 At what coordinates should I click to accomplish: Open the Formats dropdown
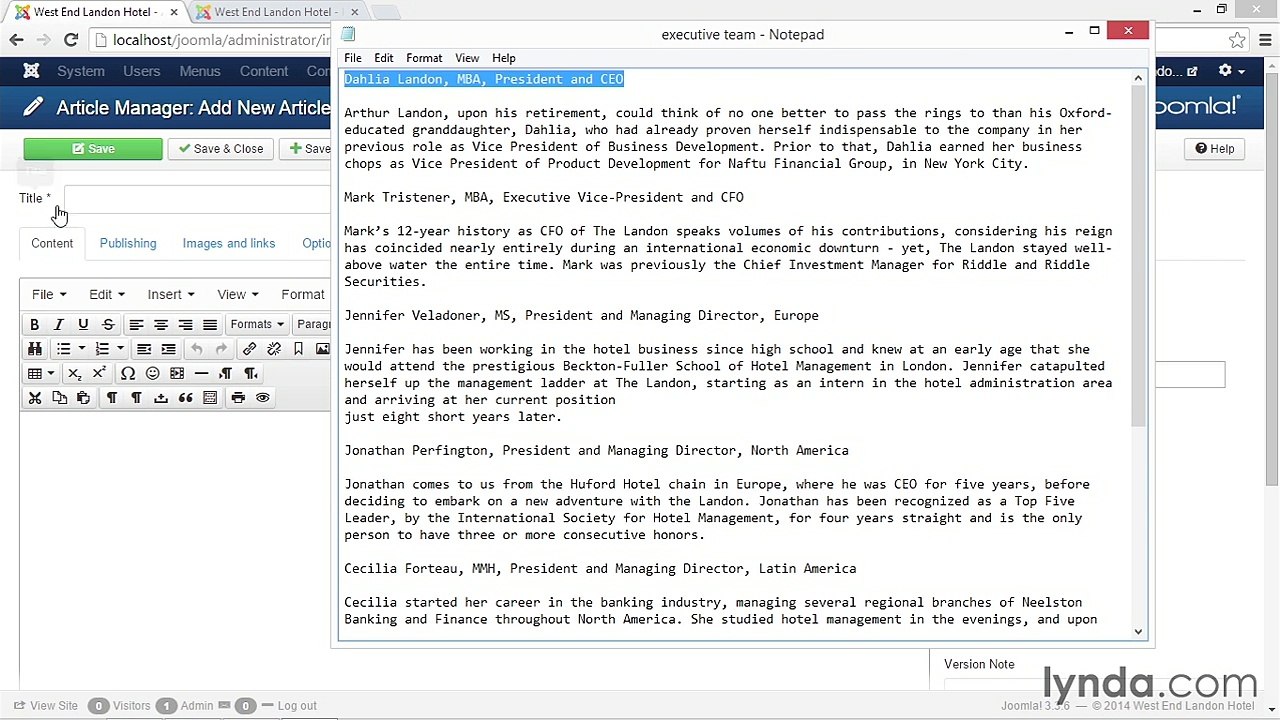click(x=257, y=324)
